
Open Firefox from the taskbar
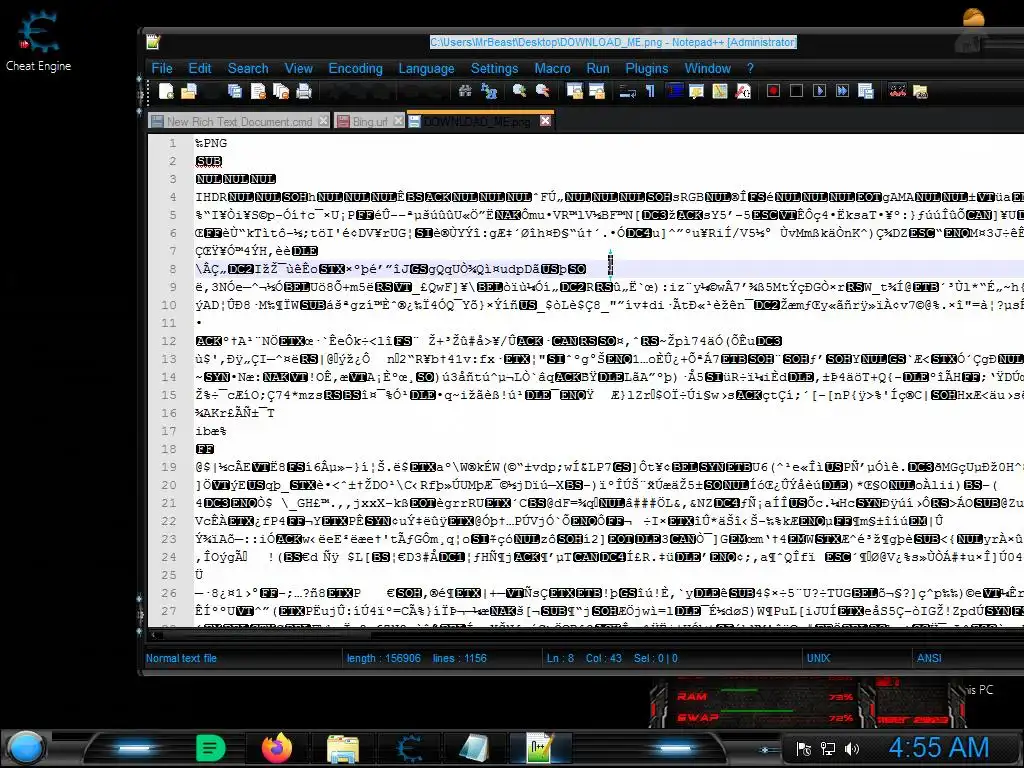tap(277, 748)
